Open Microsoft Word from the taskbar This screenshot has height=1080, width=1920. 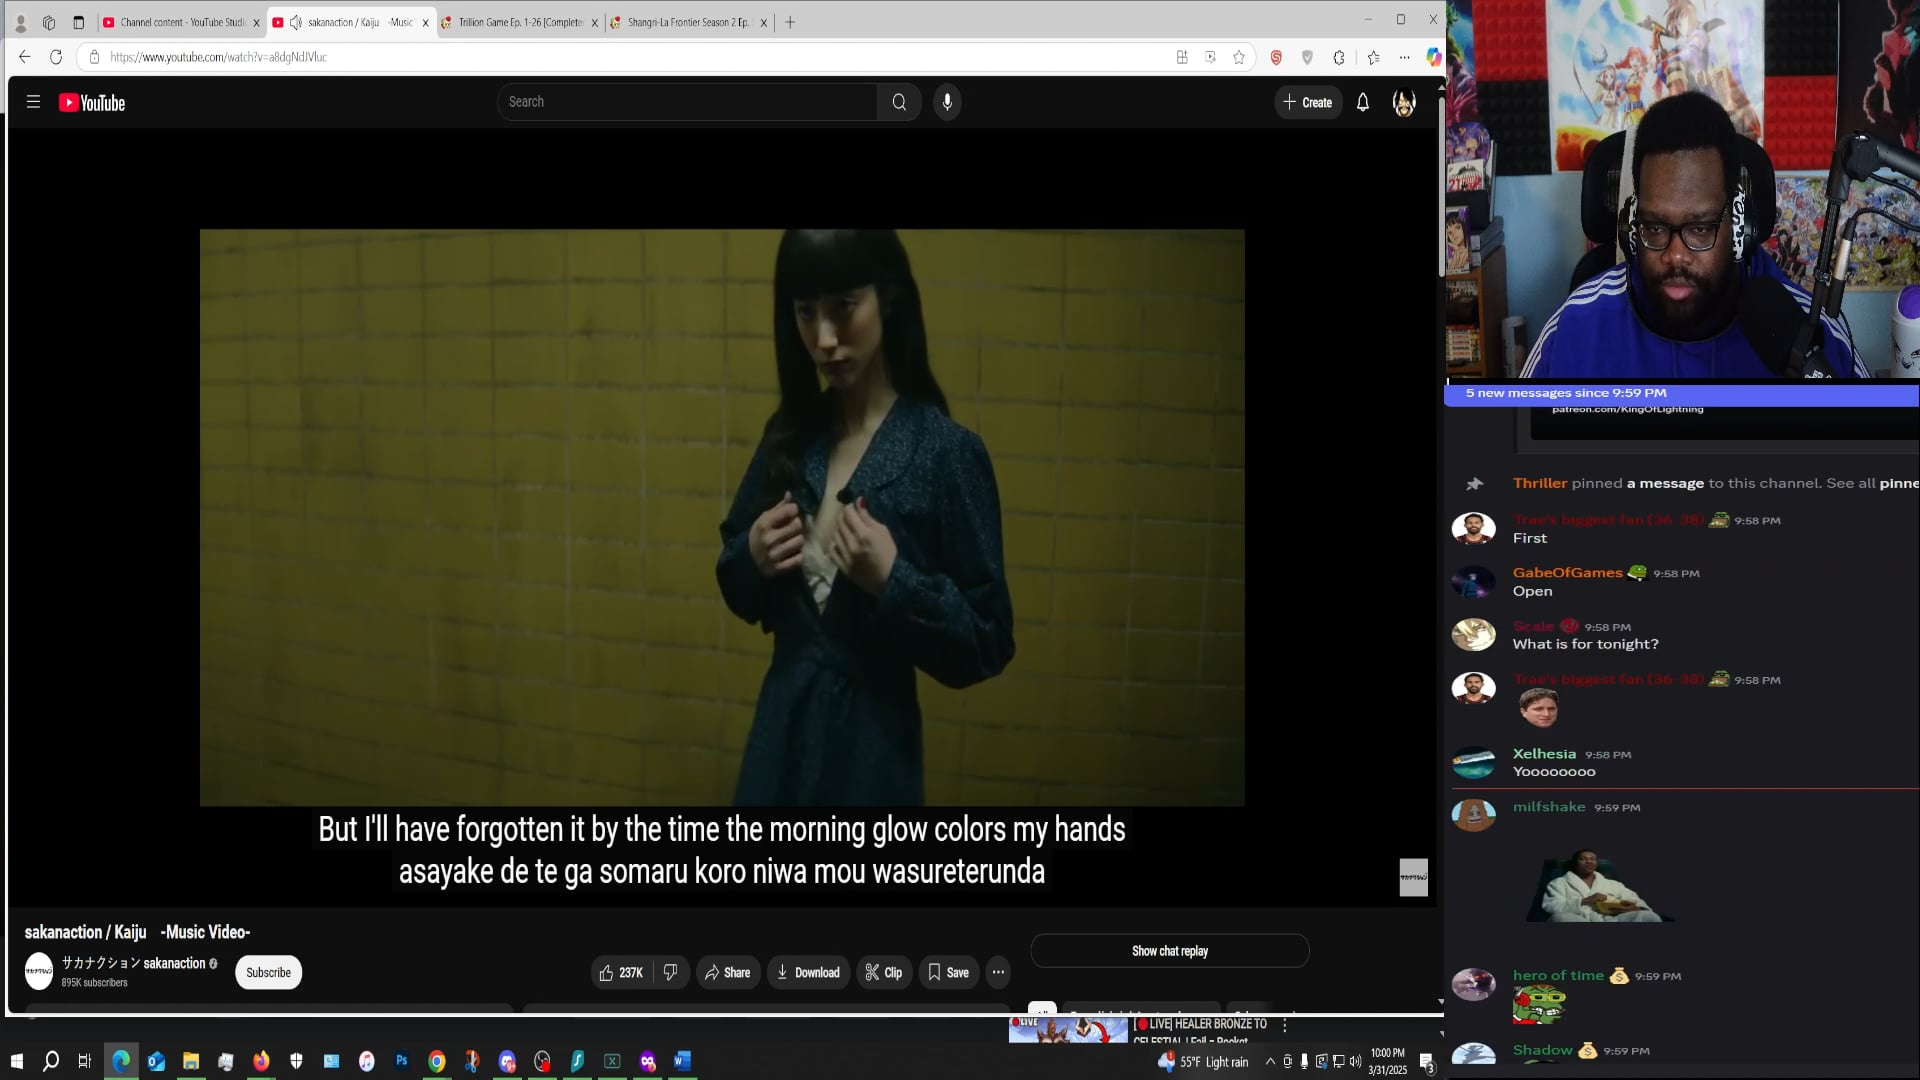(682, 1061)
